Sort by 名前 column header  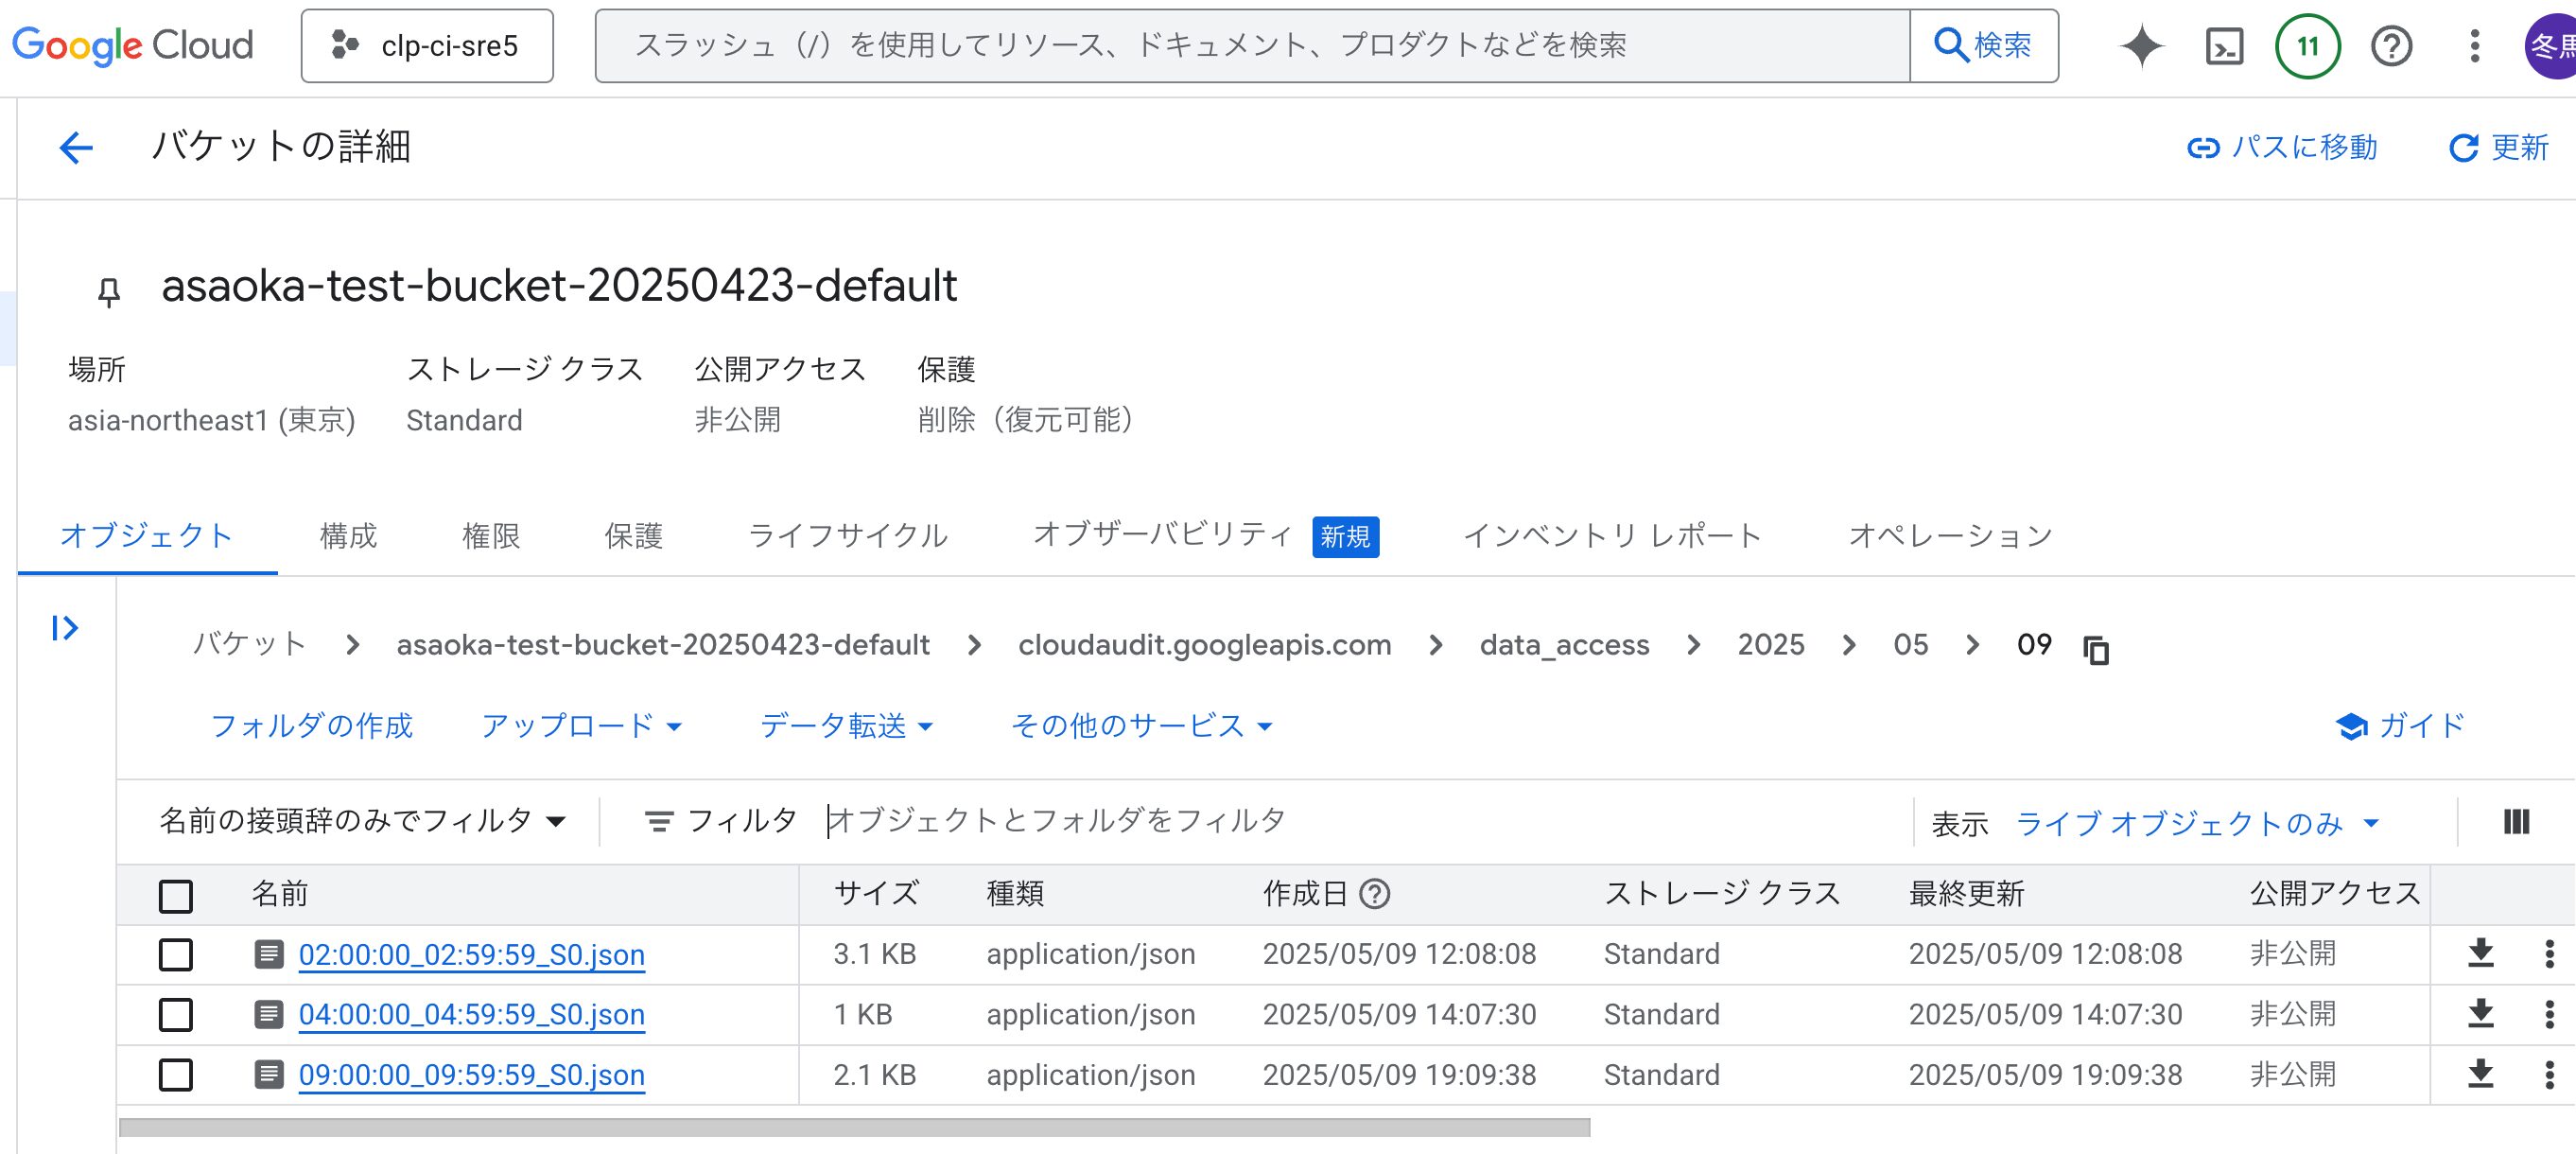pos(279,893)
